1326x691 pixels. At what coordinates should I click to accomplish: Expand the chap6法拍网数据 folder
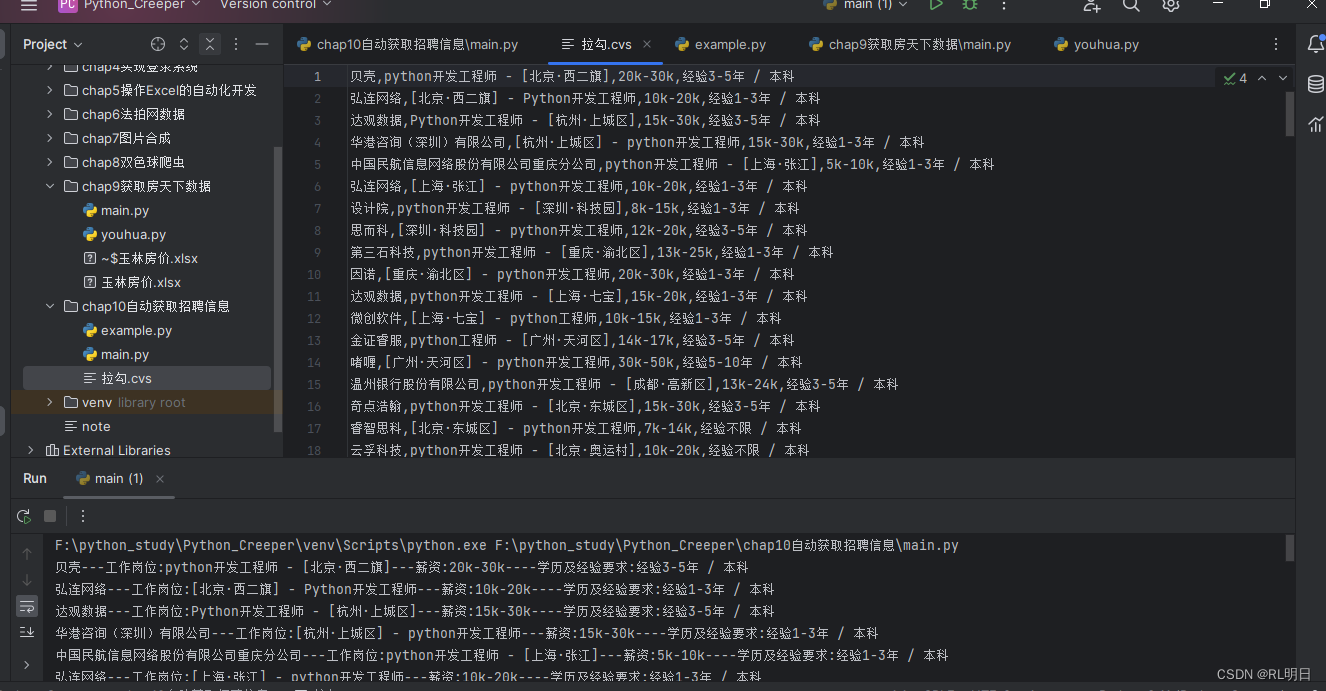50,114
